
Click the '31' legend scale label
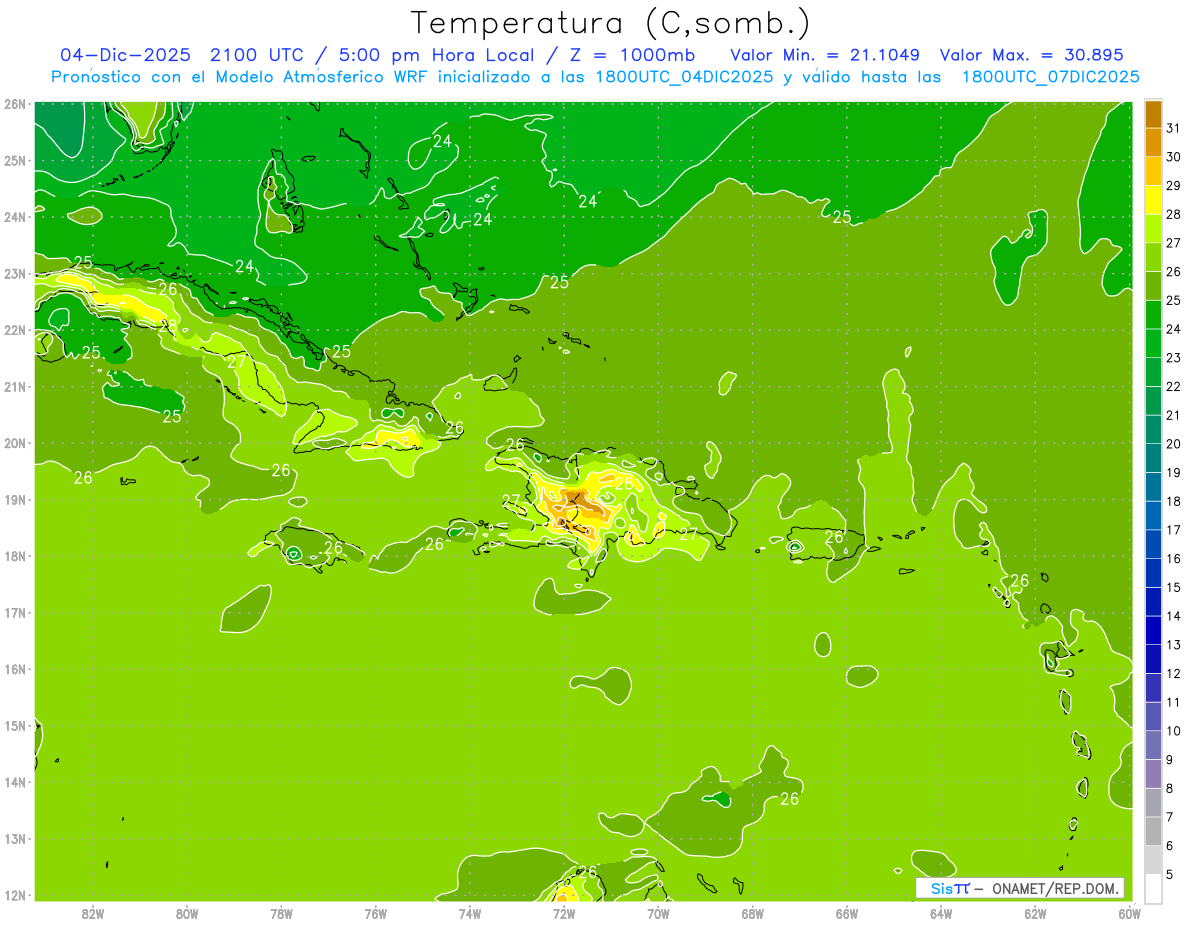click(1174, 128)
